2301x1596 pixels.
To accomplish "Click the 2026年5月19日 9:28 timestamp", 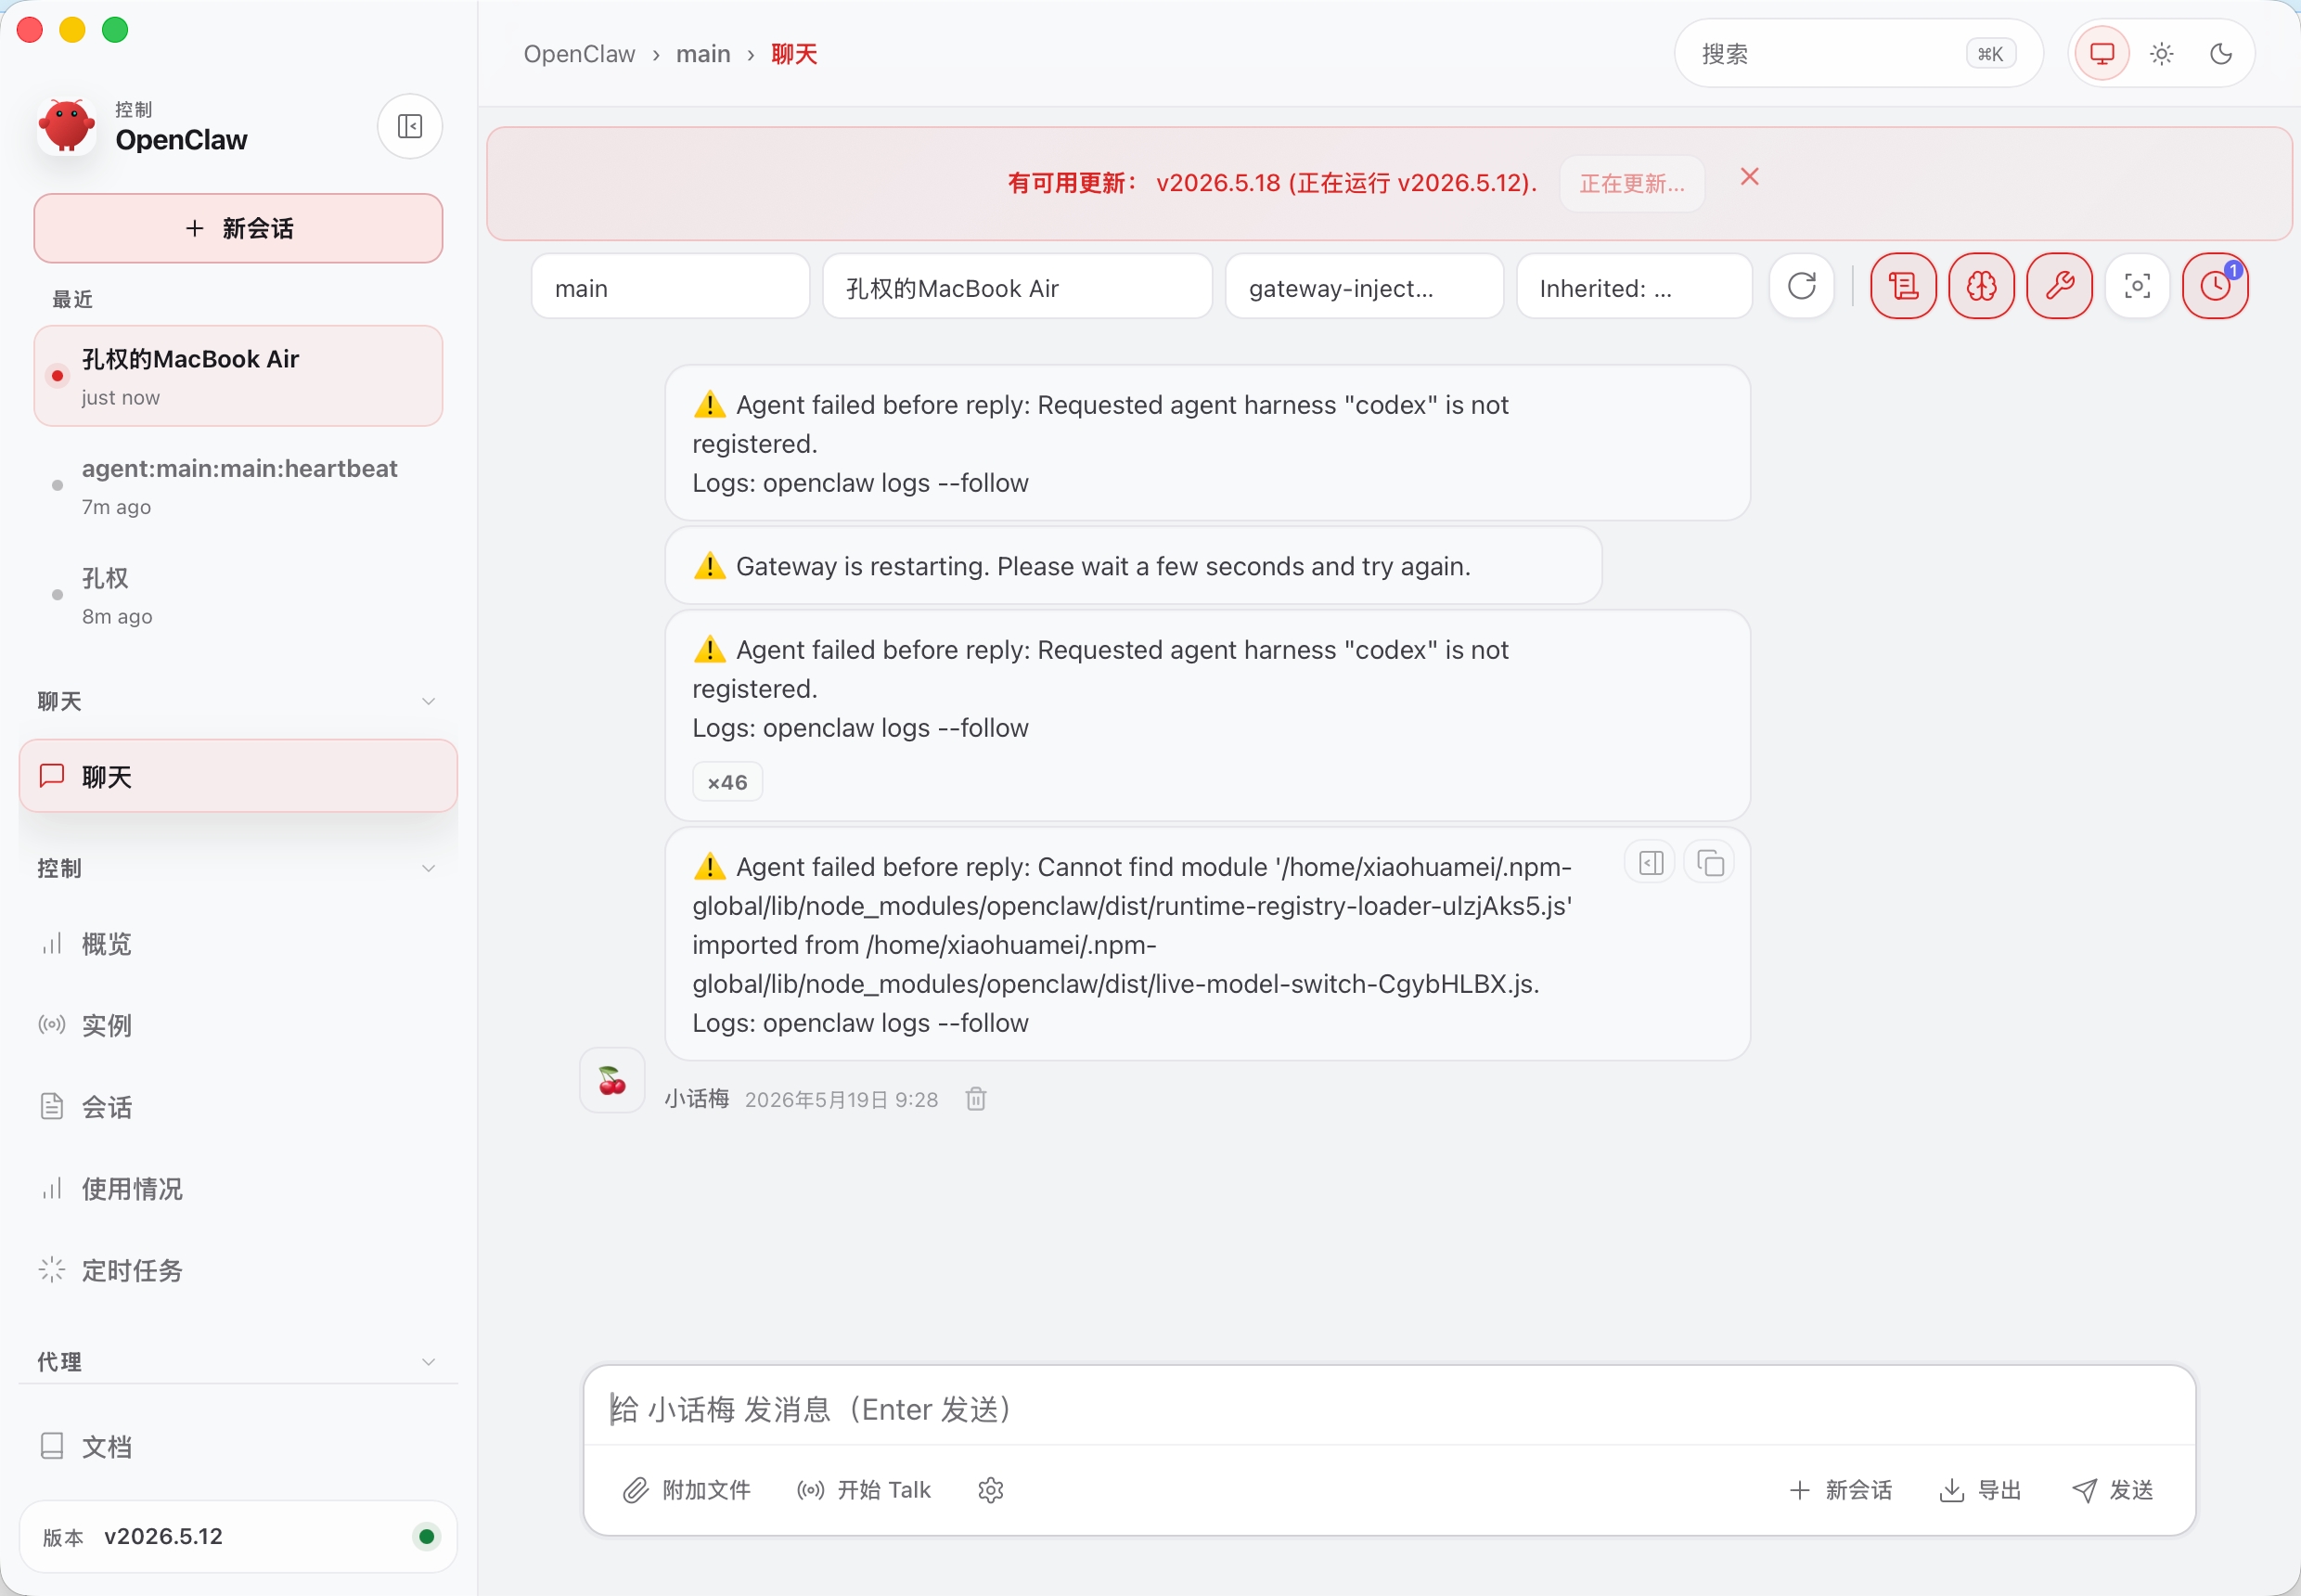I will click(x=841, y=1099).
